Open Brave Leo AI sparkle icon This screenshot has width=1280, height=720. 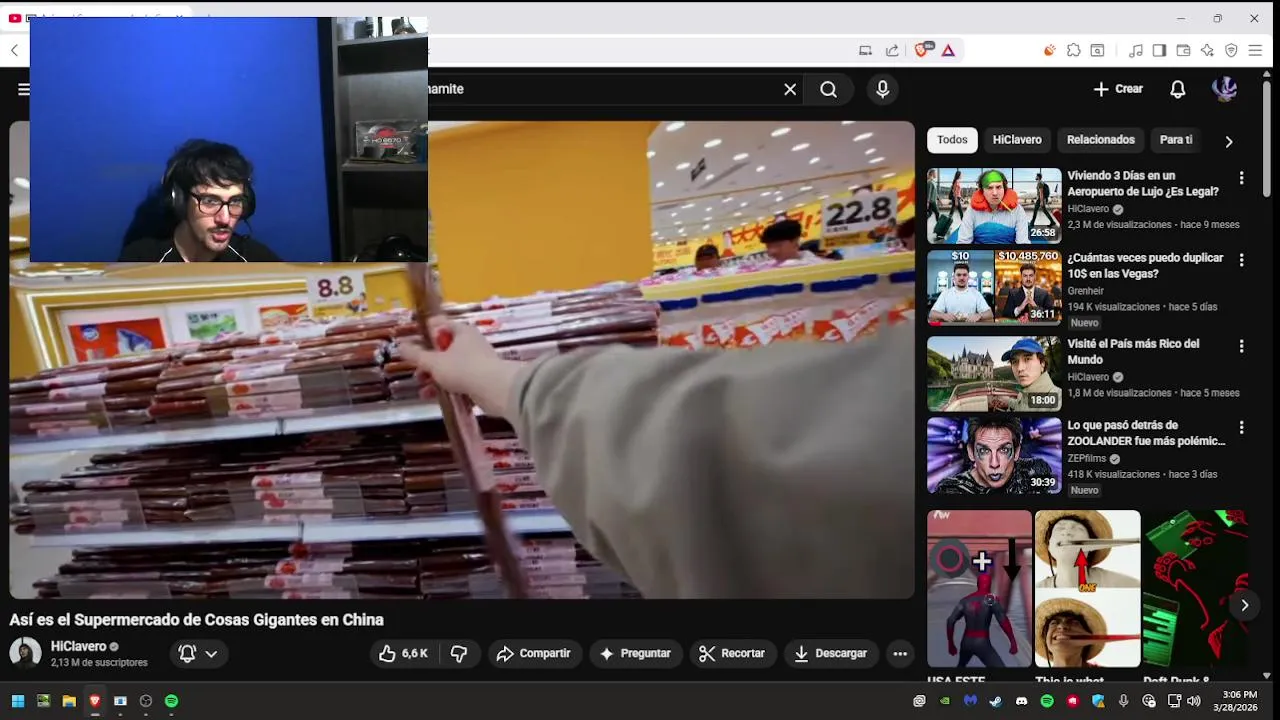point(1207,50)
